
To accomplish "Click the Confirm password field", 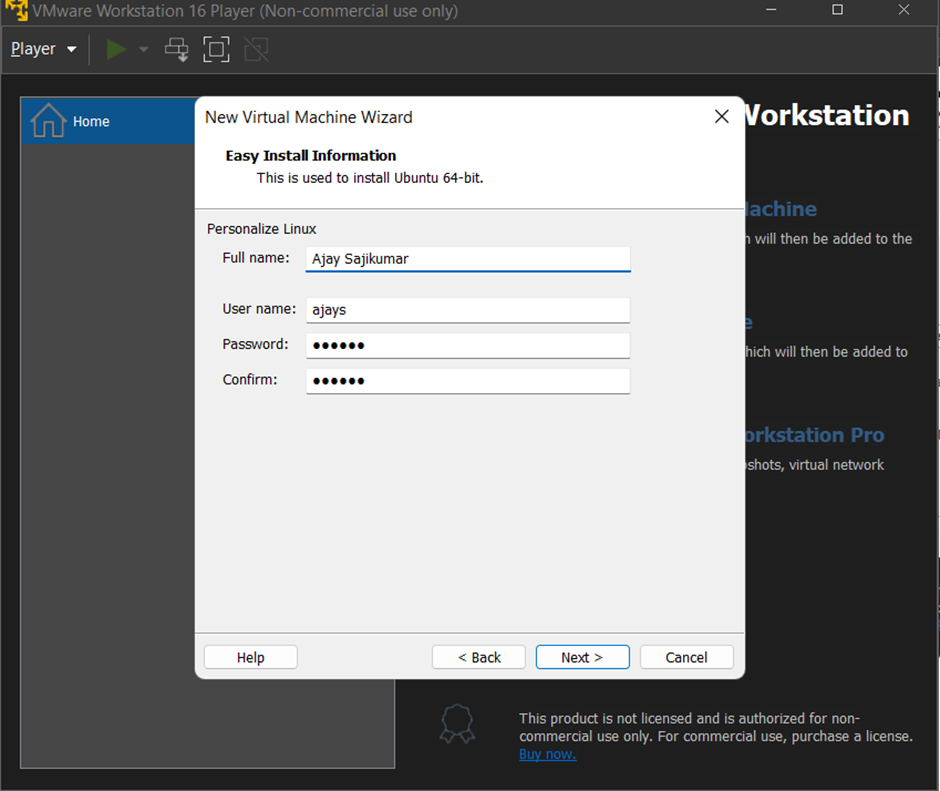I will coord(468,381).
